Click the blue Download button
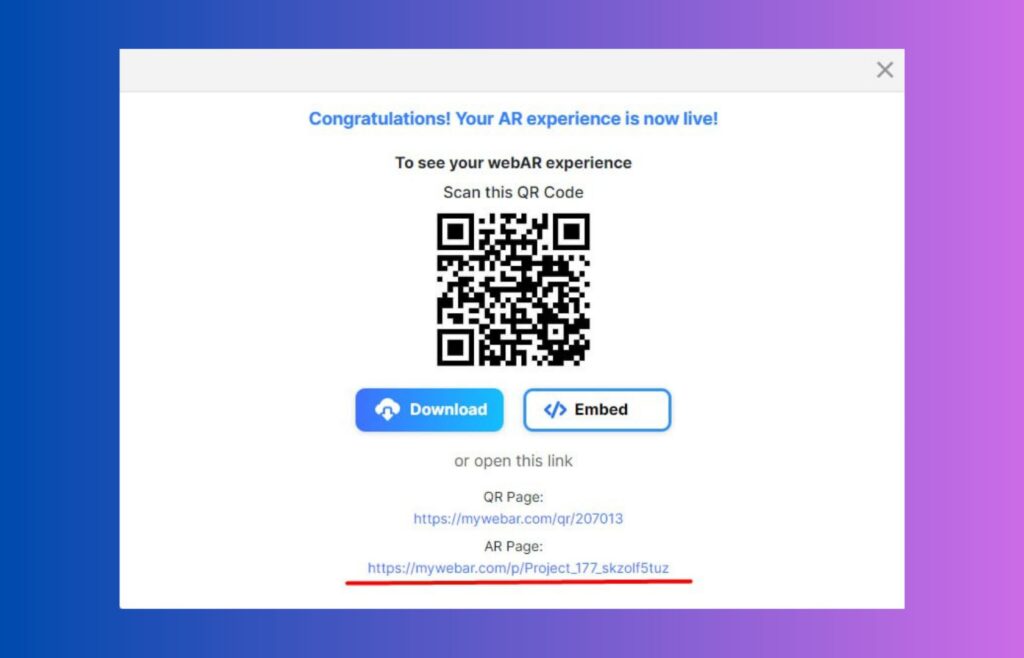This screenshot has height=658, width=1024. (429, 410)
